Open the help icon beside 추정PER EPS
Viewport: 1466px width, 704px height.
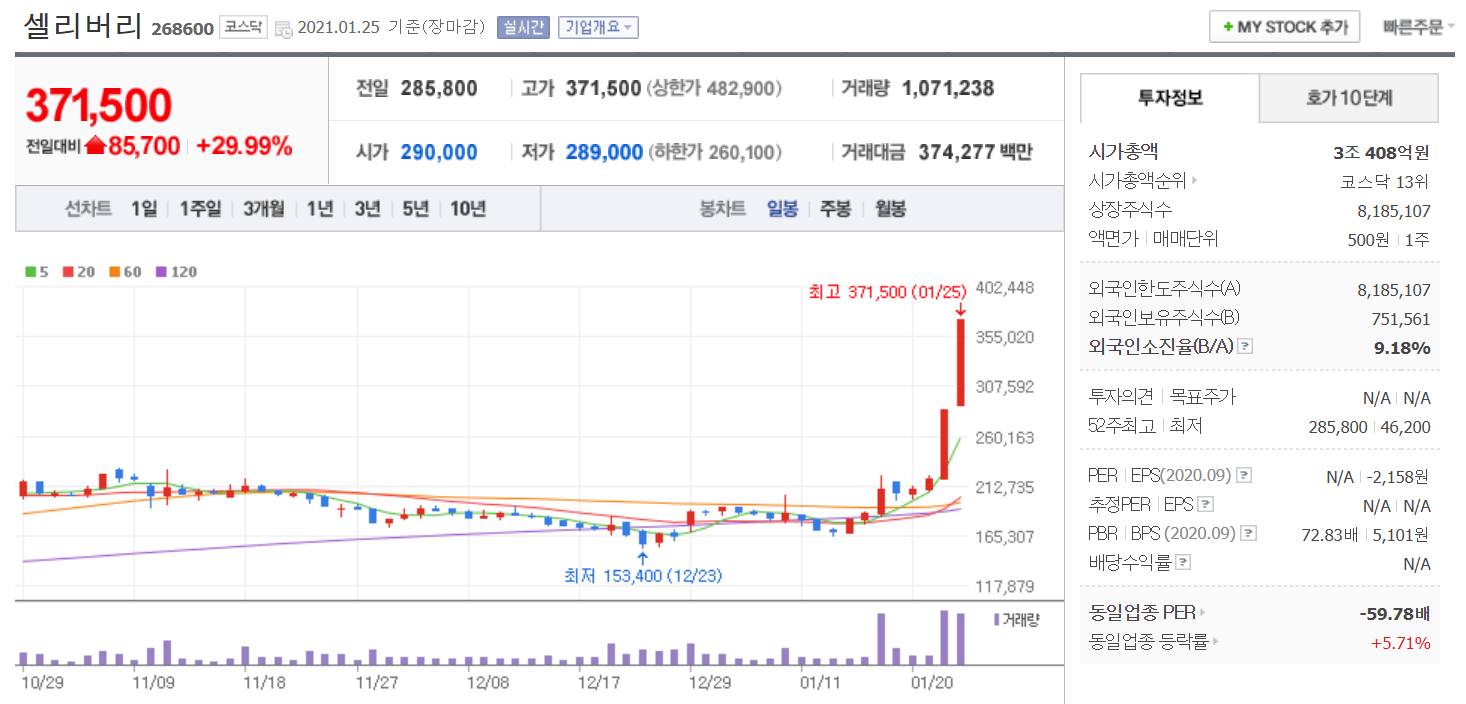(1205, 504)
